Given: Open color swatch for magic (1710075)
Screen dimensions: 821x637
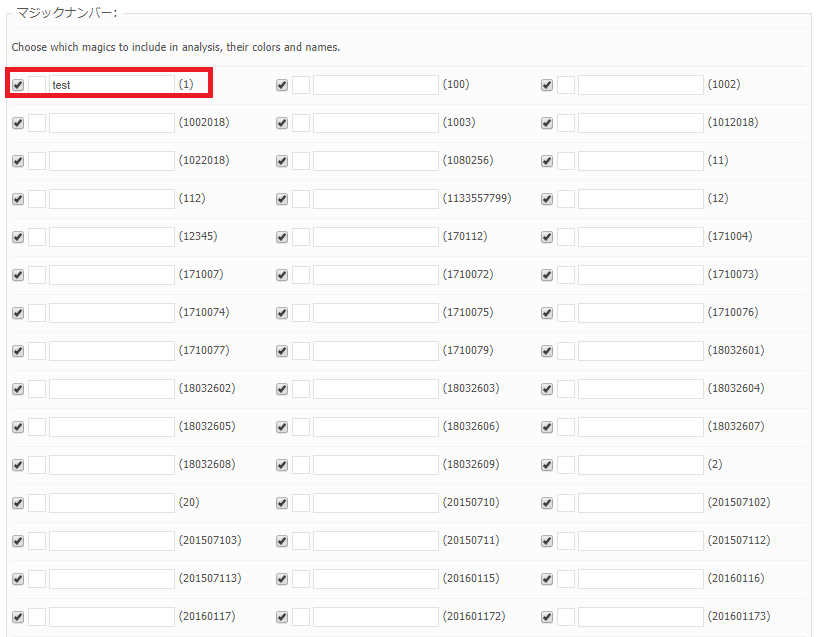Looking at the screenshot, I should (301, 313).
